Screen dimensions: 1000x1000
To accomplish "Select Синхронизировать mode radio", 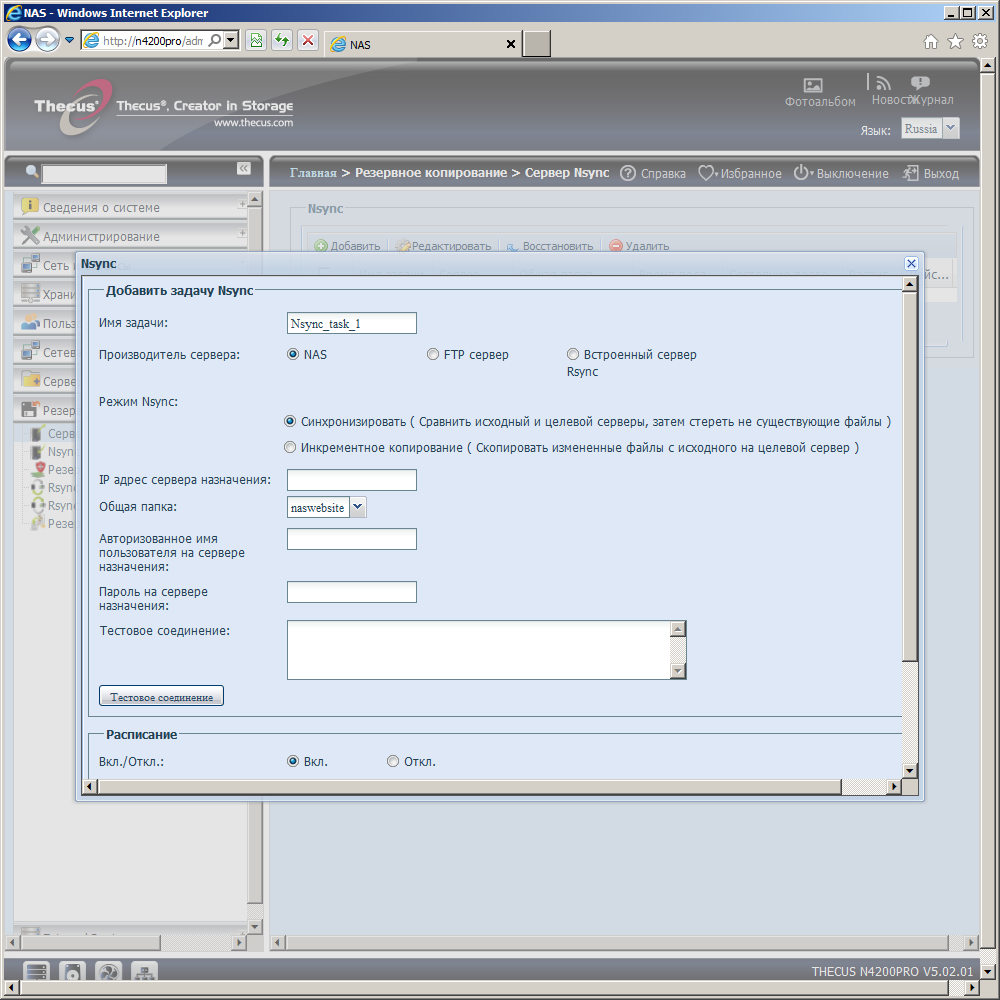I will [290, 422].
